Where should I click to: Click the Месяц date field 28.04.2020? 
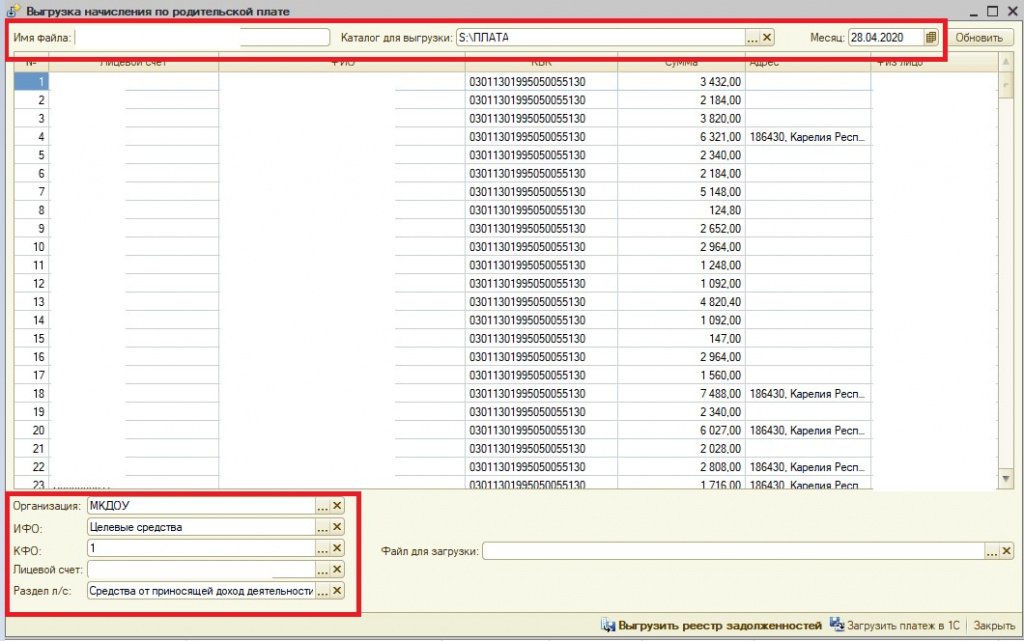[x=886, y=37]
